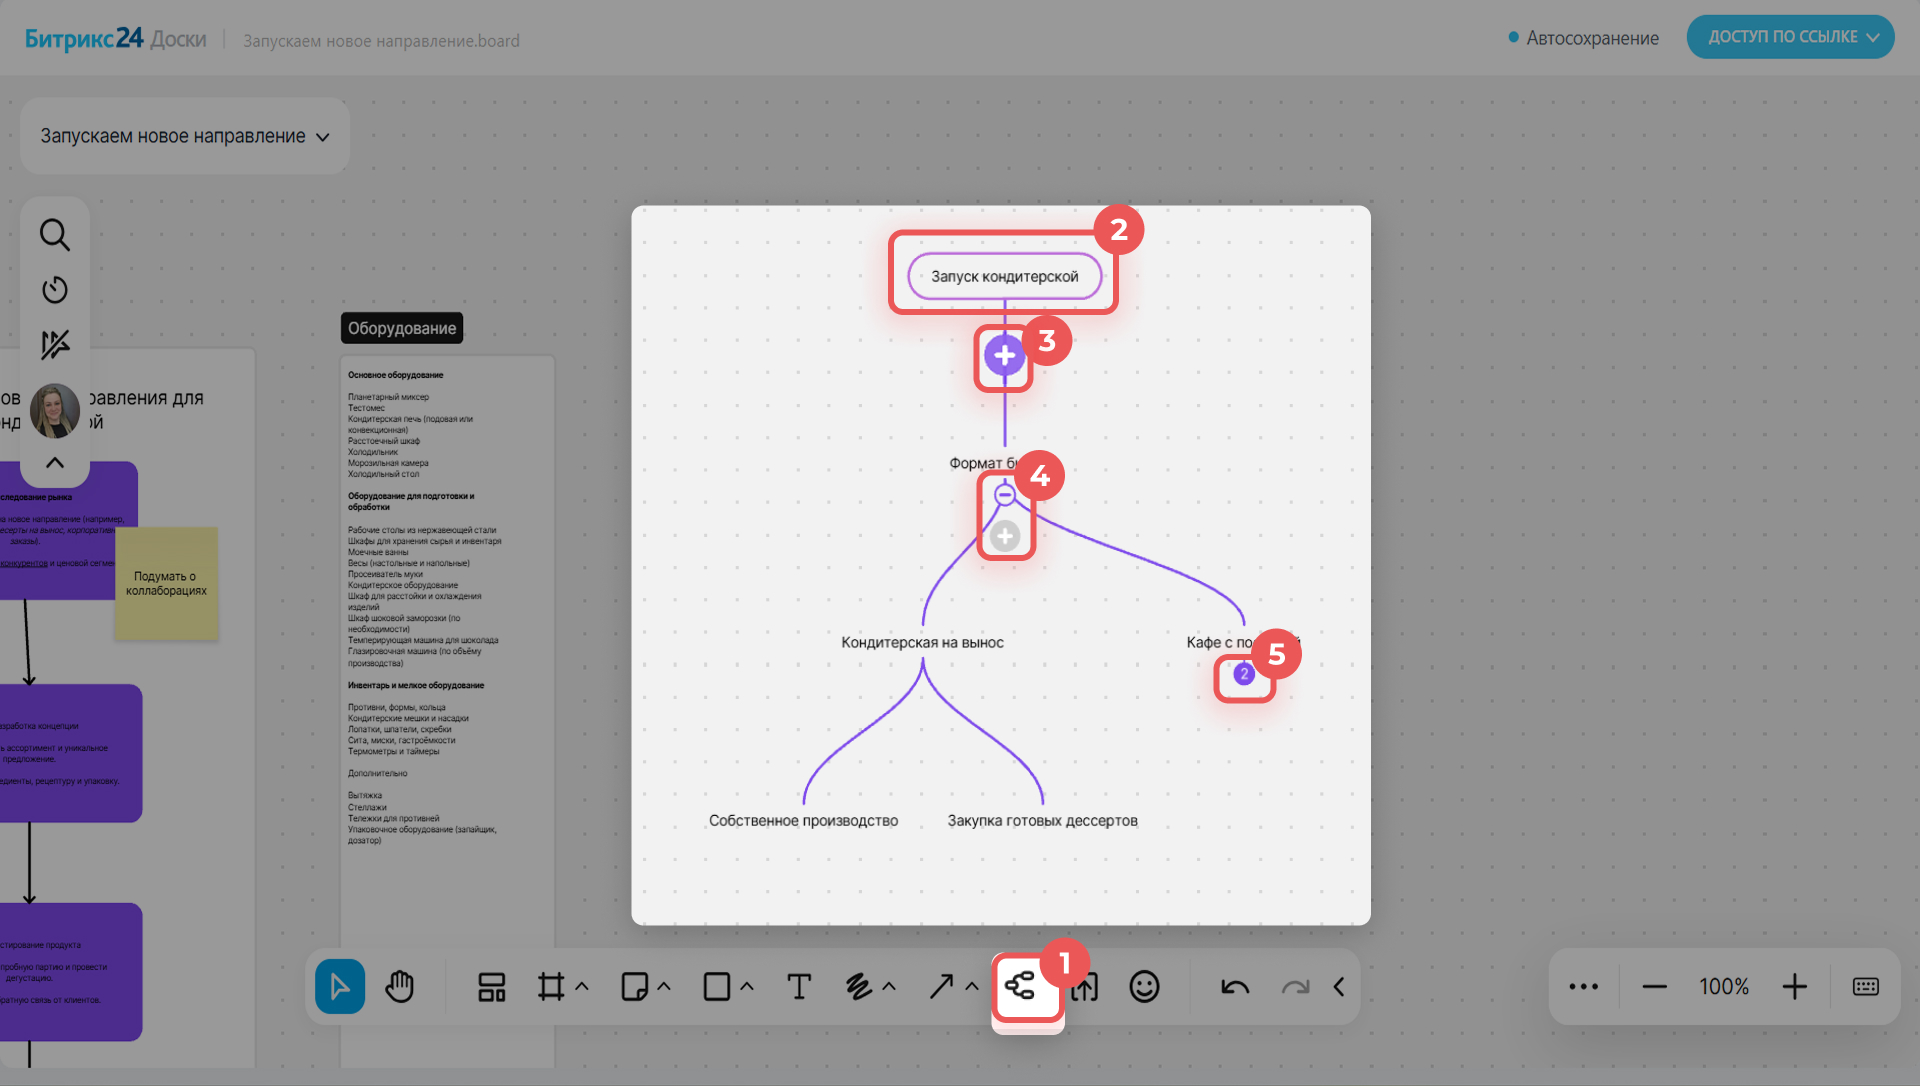The height and width of the screenshot is (1086, 1920).
Task: Select the mind map tool
Action: pos(1020,987)
